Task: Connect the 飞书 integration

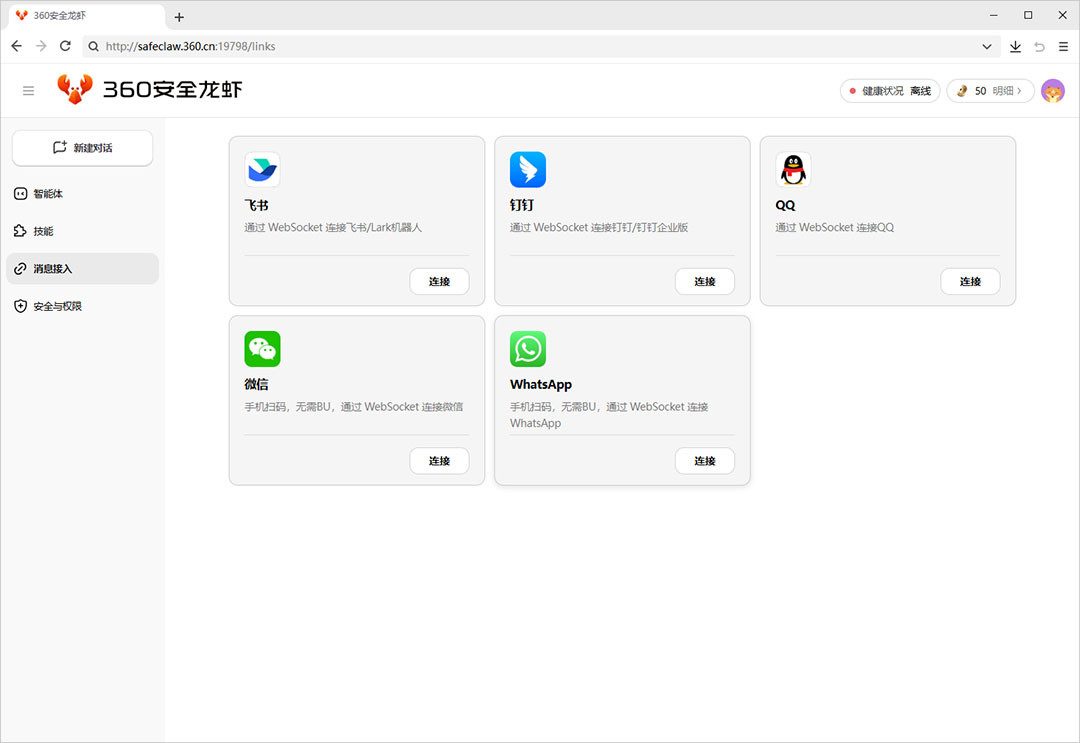Action: [x=439, y=282]
